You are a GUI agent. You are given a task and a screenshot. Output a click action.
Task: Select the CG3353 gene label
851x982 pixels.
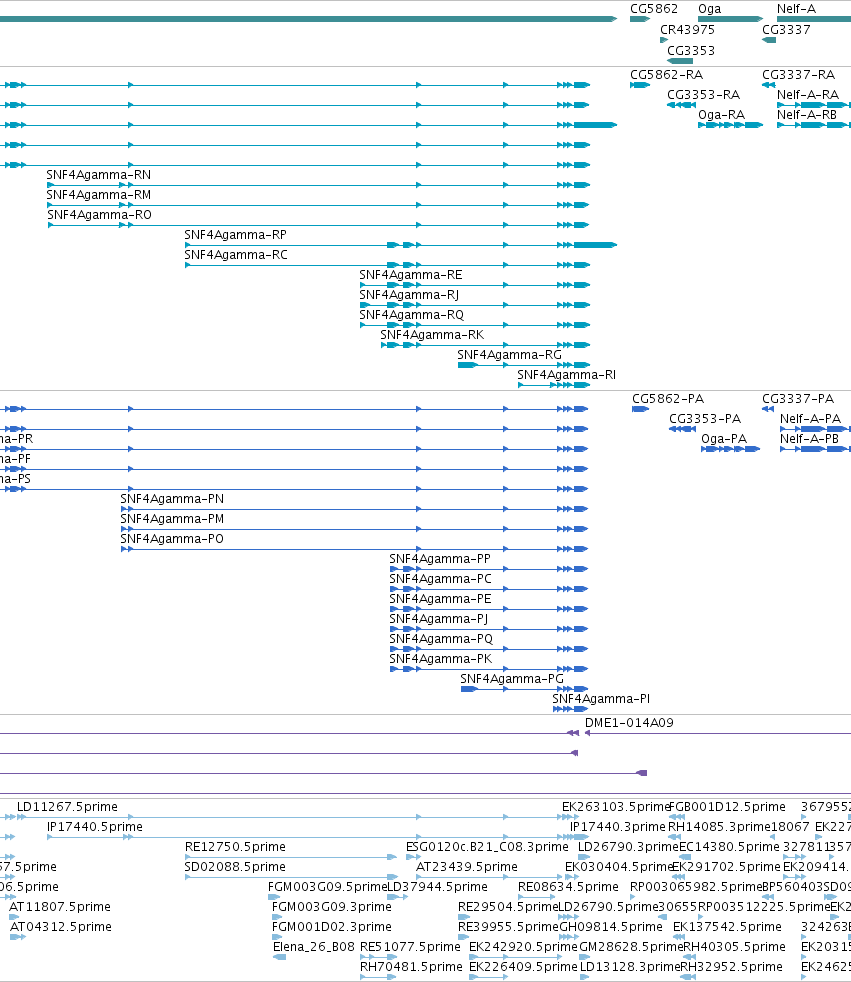[x=691, y=51]
